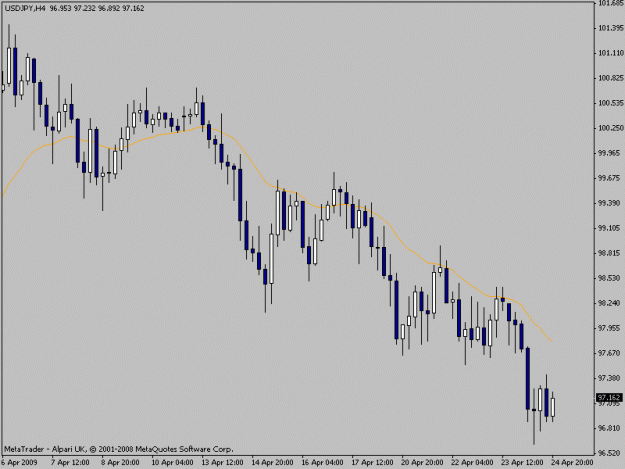Select the 97.380 price level label
The width and height of the screenshot is (625, 469).
pos(611,378)
